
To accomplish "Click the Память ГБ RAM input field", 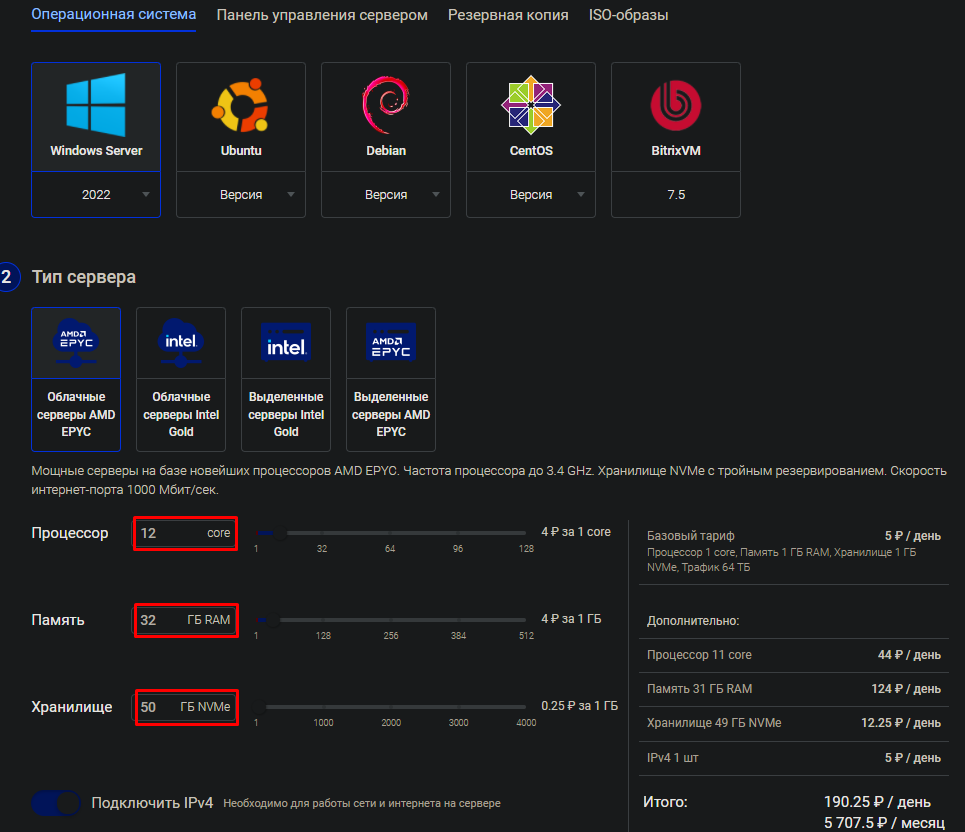I will [x=186, y=620].
